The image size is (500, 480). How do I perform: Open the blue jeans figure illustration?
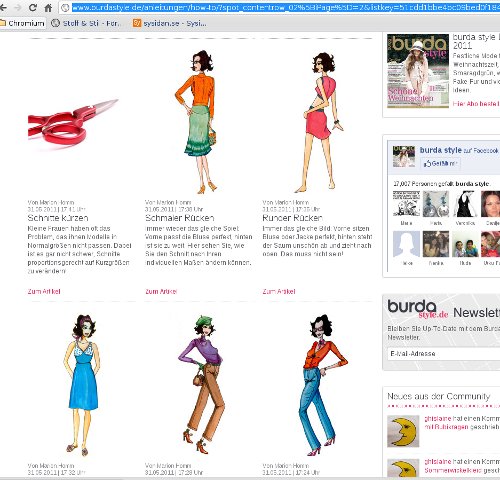point(322,385)
